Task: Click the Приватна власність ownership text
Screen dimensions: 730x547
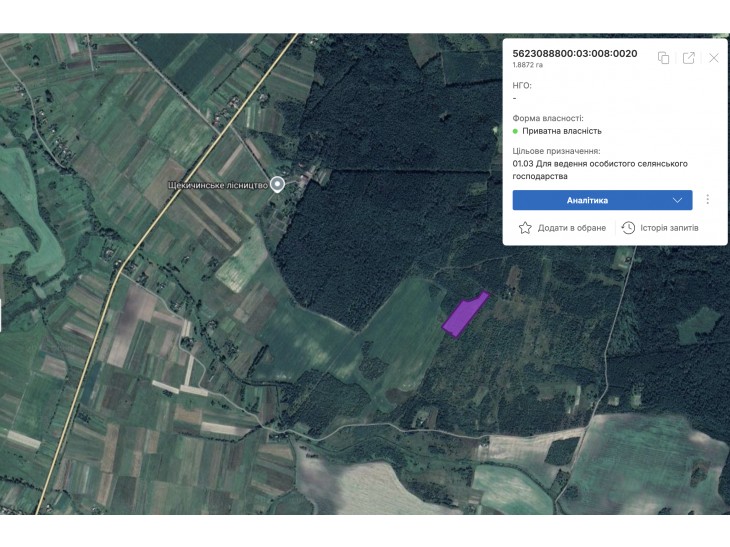Action: click(x=561, y=131)
